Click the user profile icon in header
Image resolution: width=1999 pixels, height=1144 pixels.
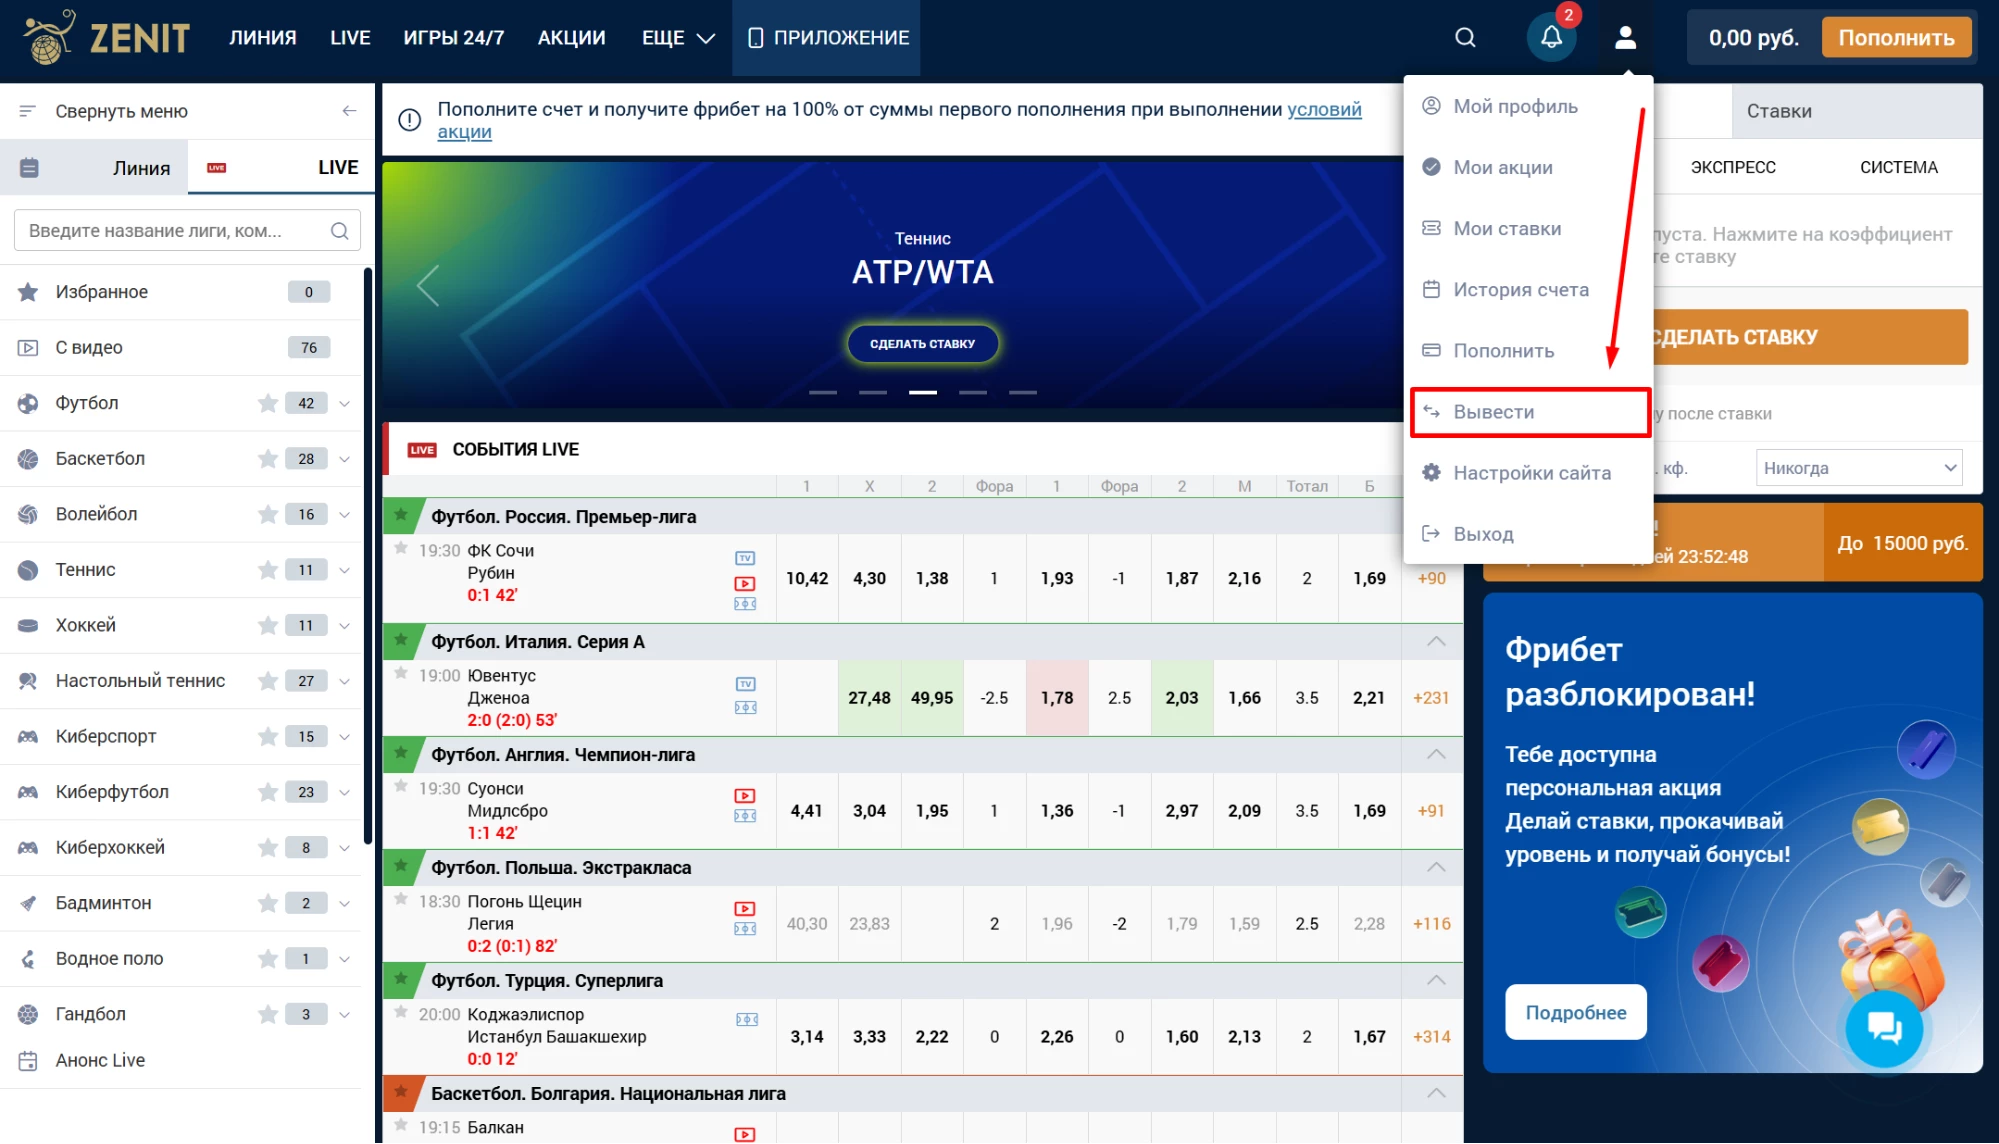point(1625,37)
